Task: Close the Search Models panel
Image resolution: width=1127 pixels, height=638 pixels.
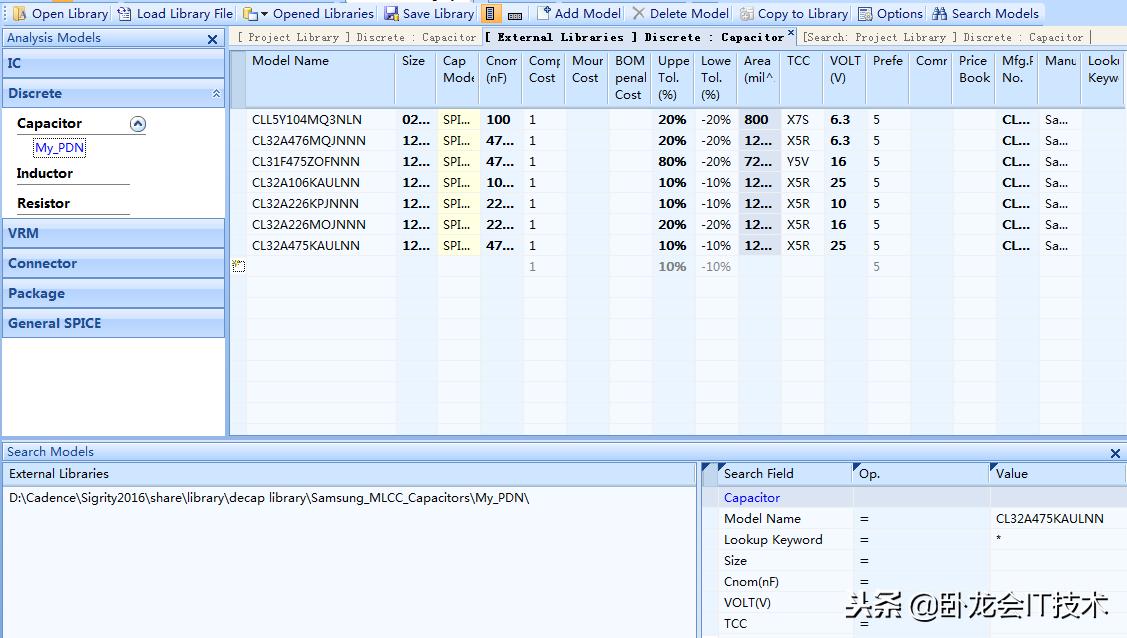Action: tap(1115, 453)
